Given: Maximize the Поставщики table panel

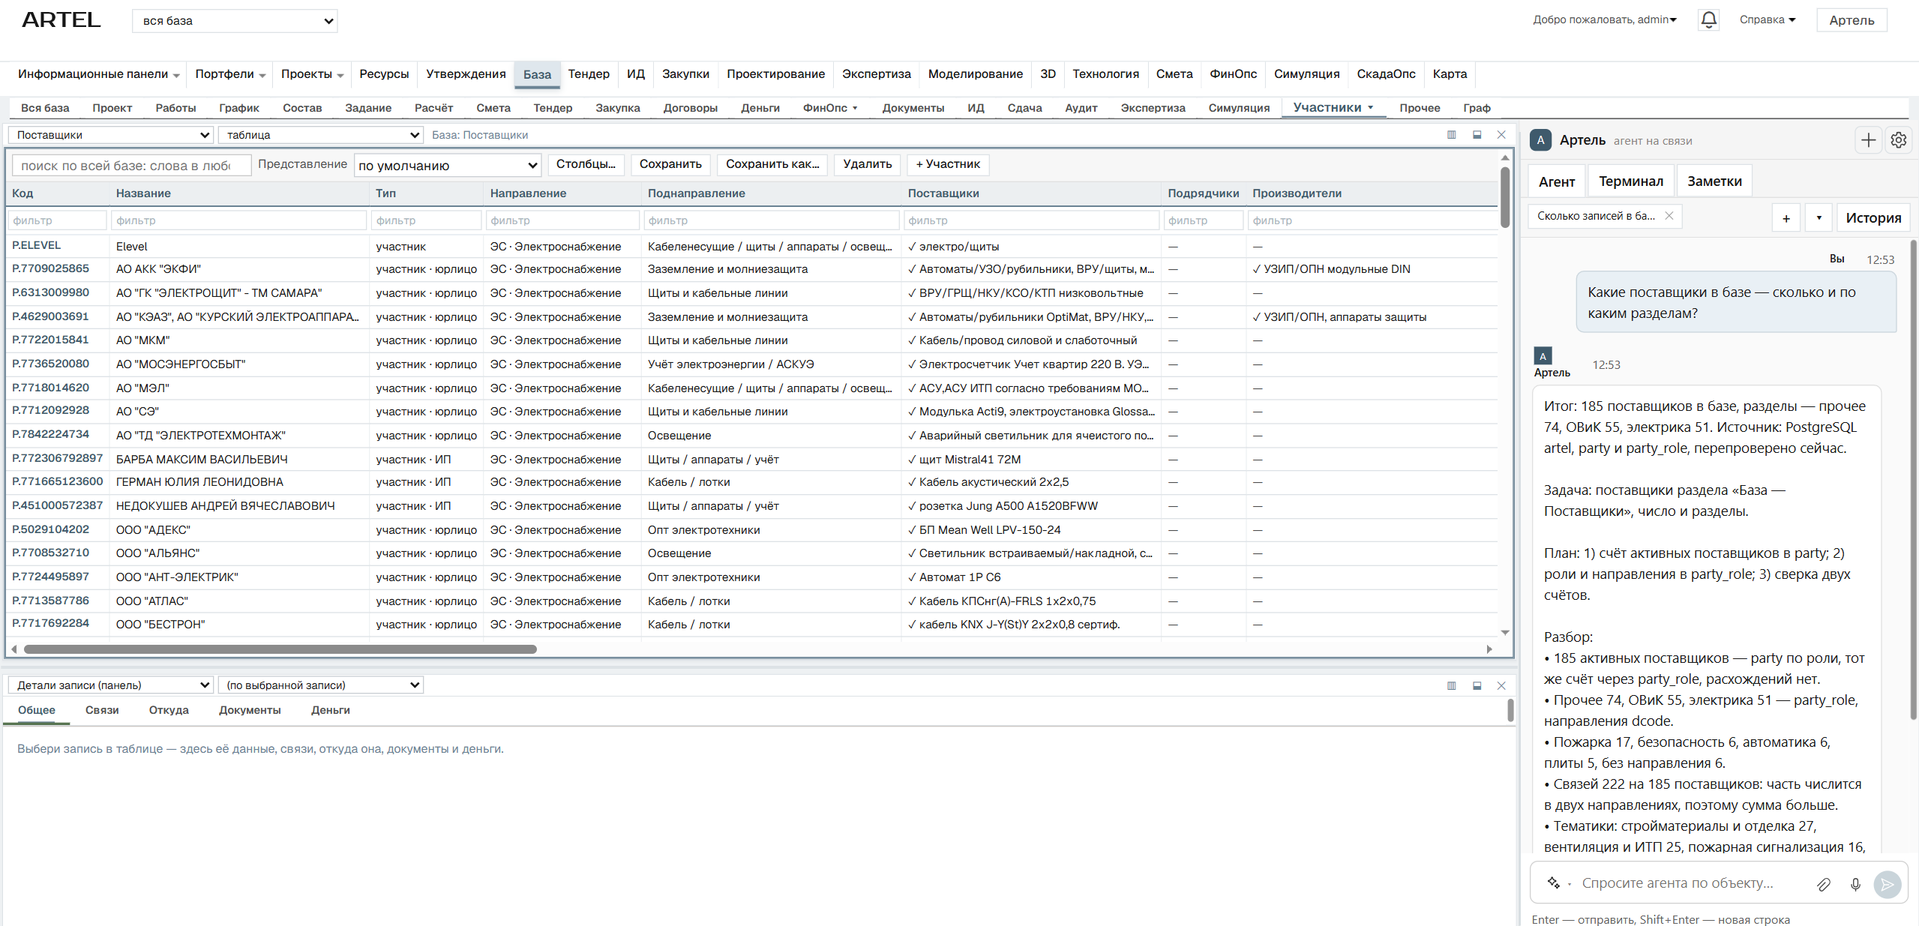Looking at the screenshot, I should pos(1477,135).
